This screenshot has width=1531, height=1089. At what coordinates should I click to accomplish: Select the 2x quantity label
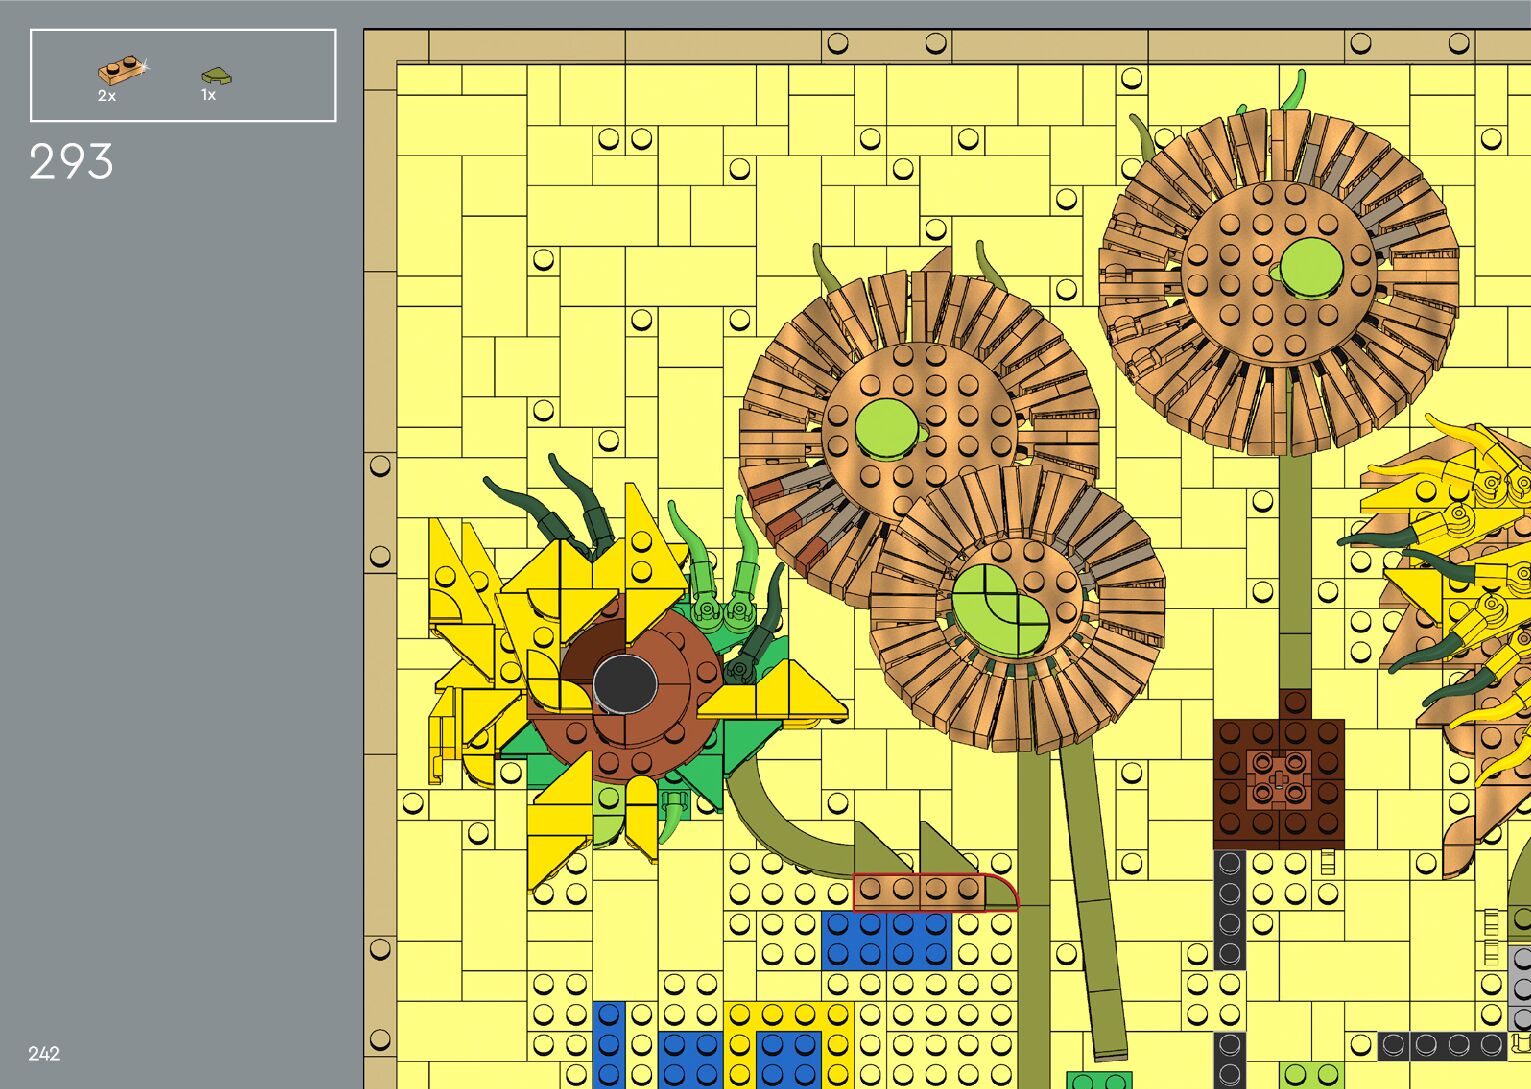pos(107,96)
